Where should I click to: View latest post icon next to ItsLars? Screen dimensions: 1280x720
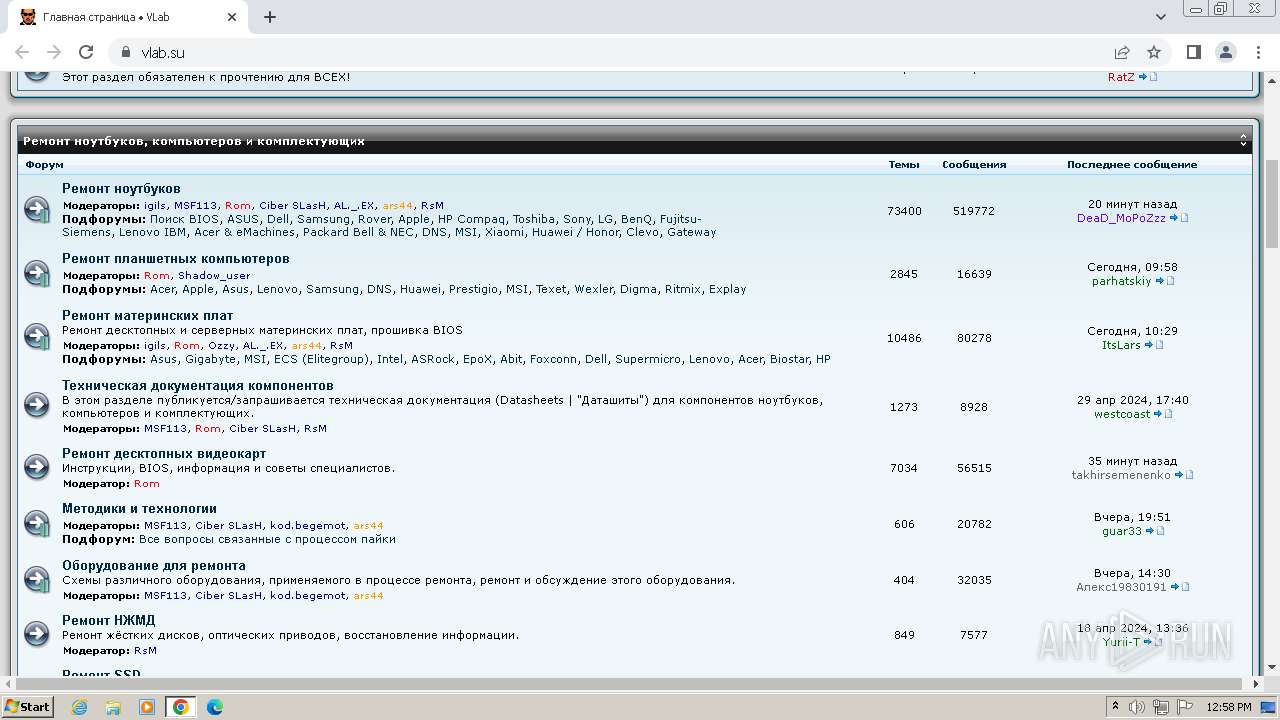pos(1154,345)
